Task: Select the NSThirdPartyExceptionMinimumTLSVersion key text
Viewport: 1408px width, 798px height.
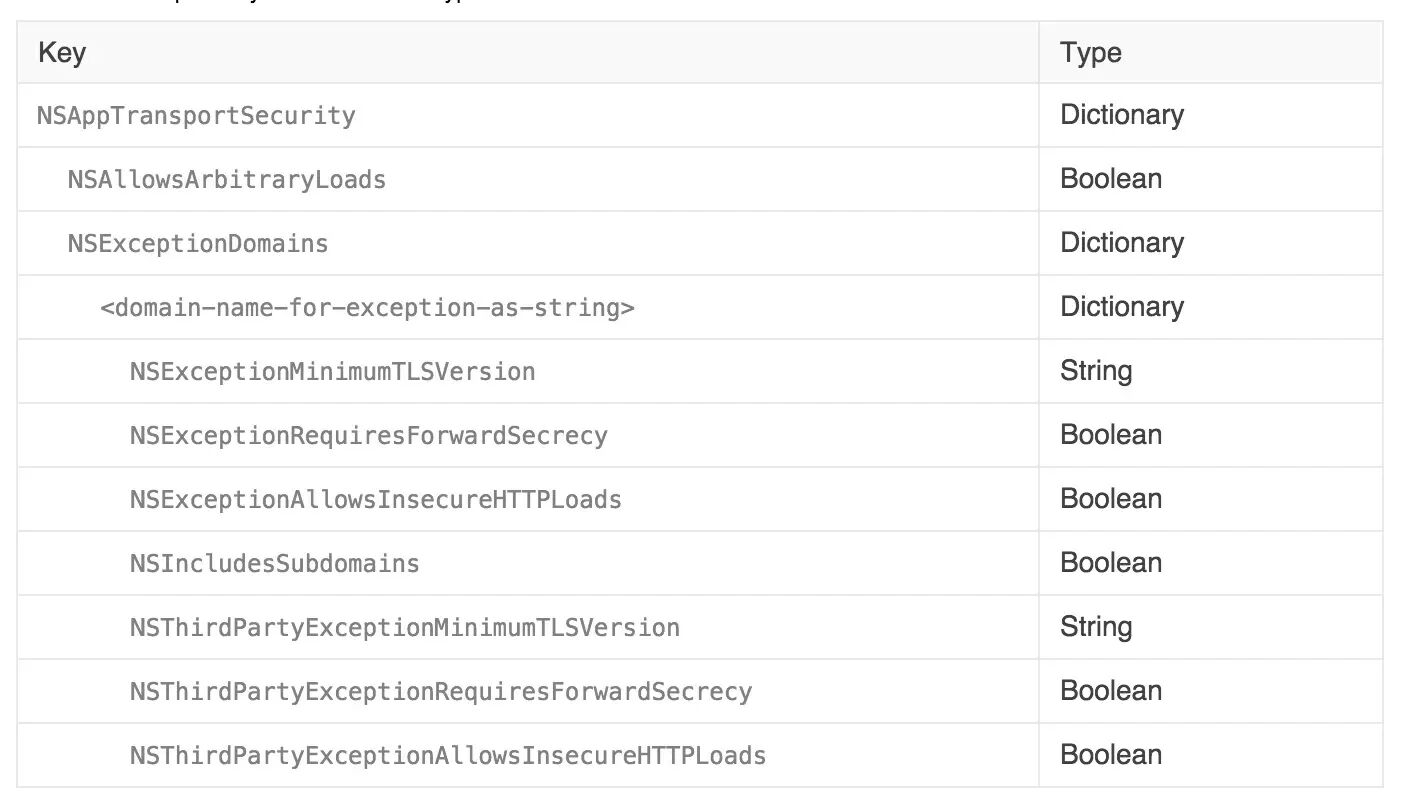Action: click(x=405, y=628)
